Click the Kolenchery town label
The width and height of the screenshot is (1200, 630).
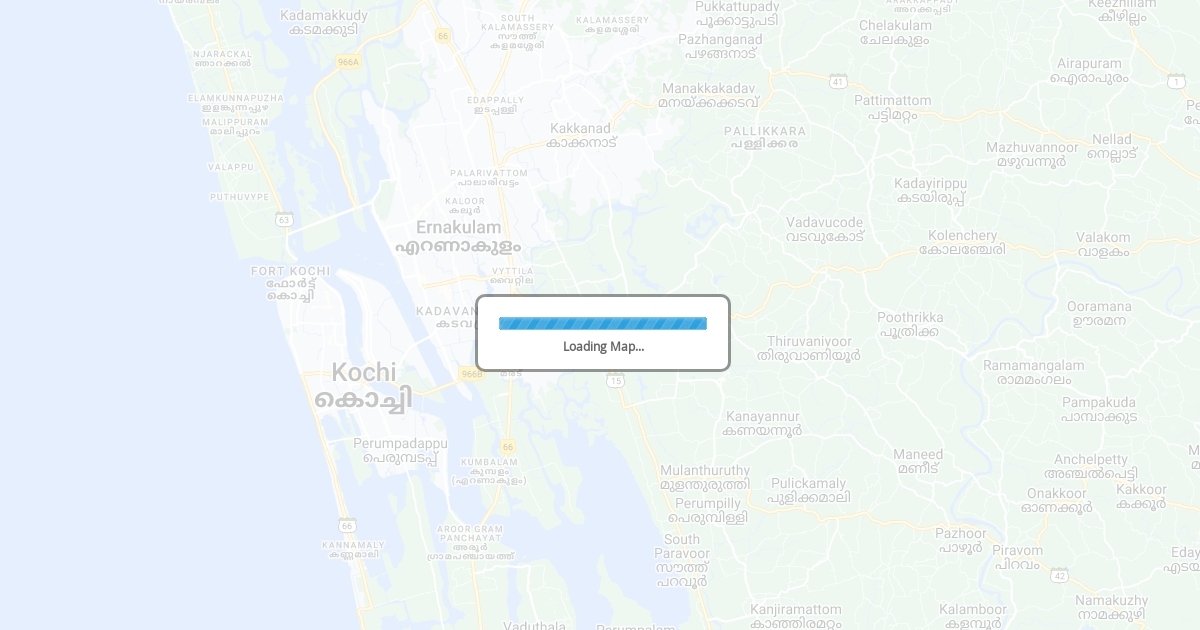(x=962, y=242)
